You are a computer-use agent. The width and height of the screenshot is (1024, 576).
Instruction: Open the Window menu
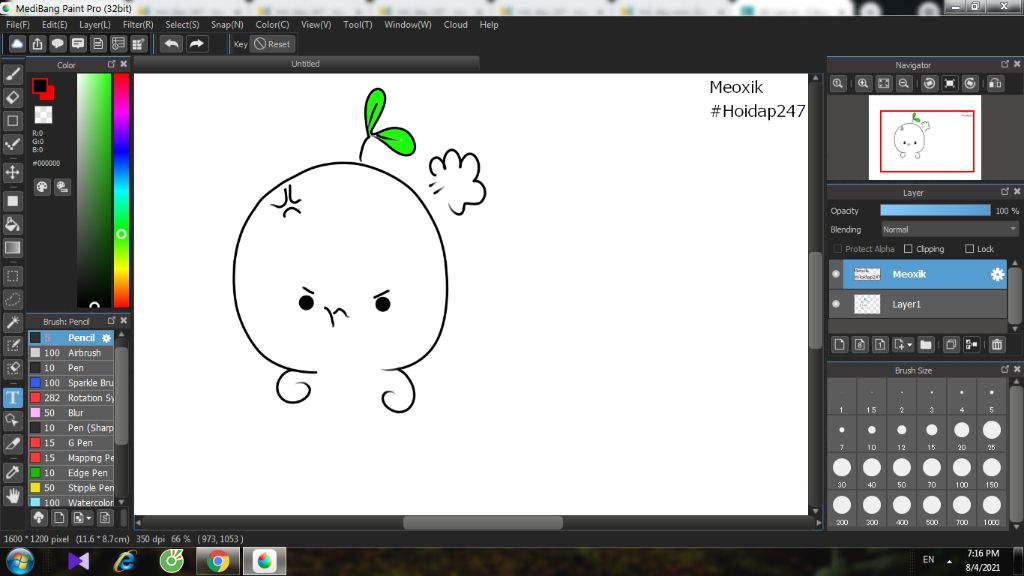[x=408, y=25]
